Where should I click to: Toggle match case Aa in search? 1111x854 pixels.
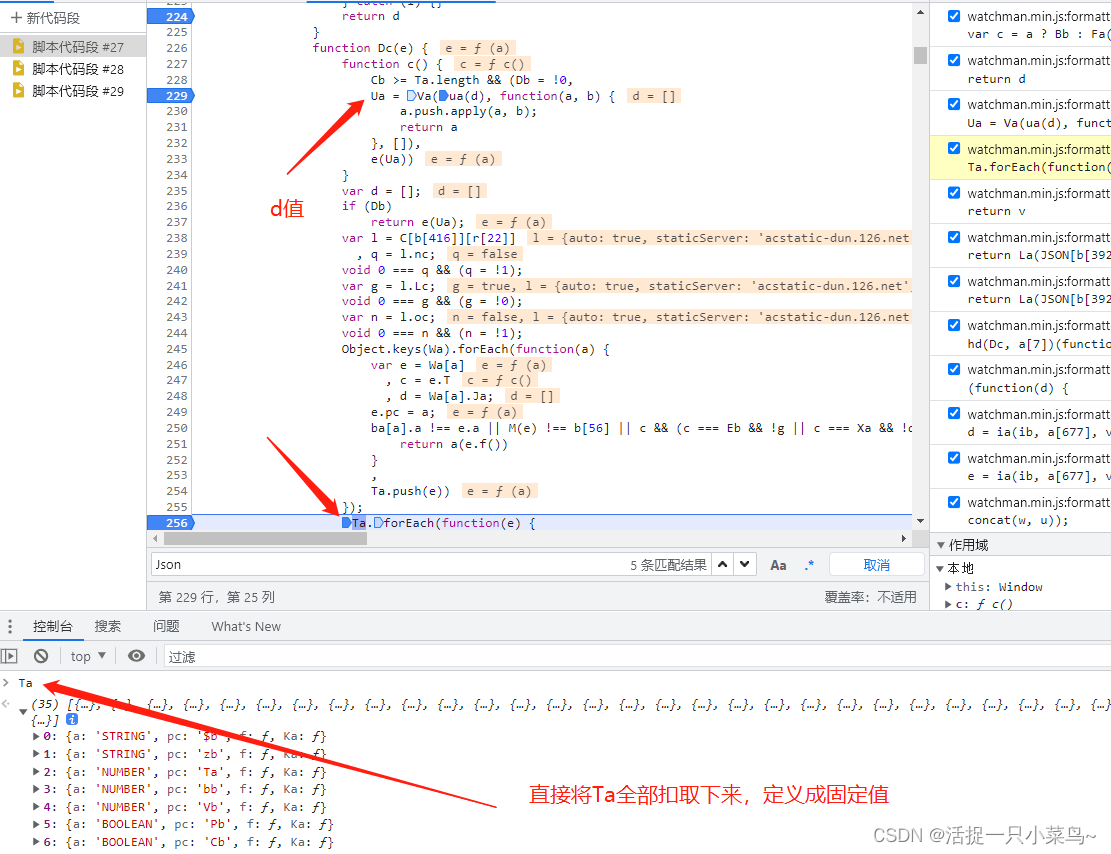click(x=778, y=565)
